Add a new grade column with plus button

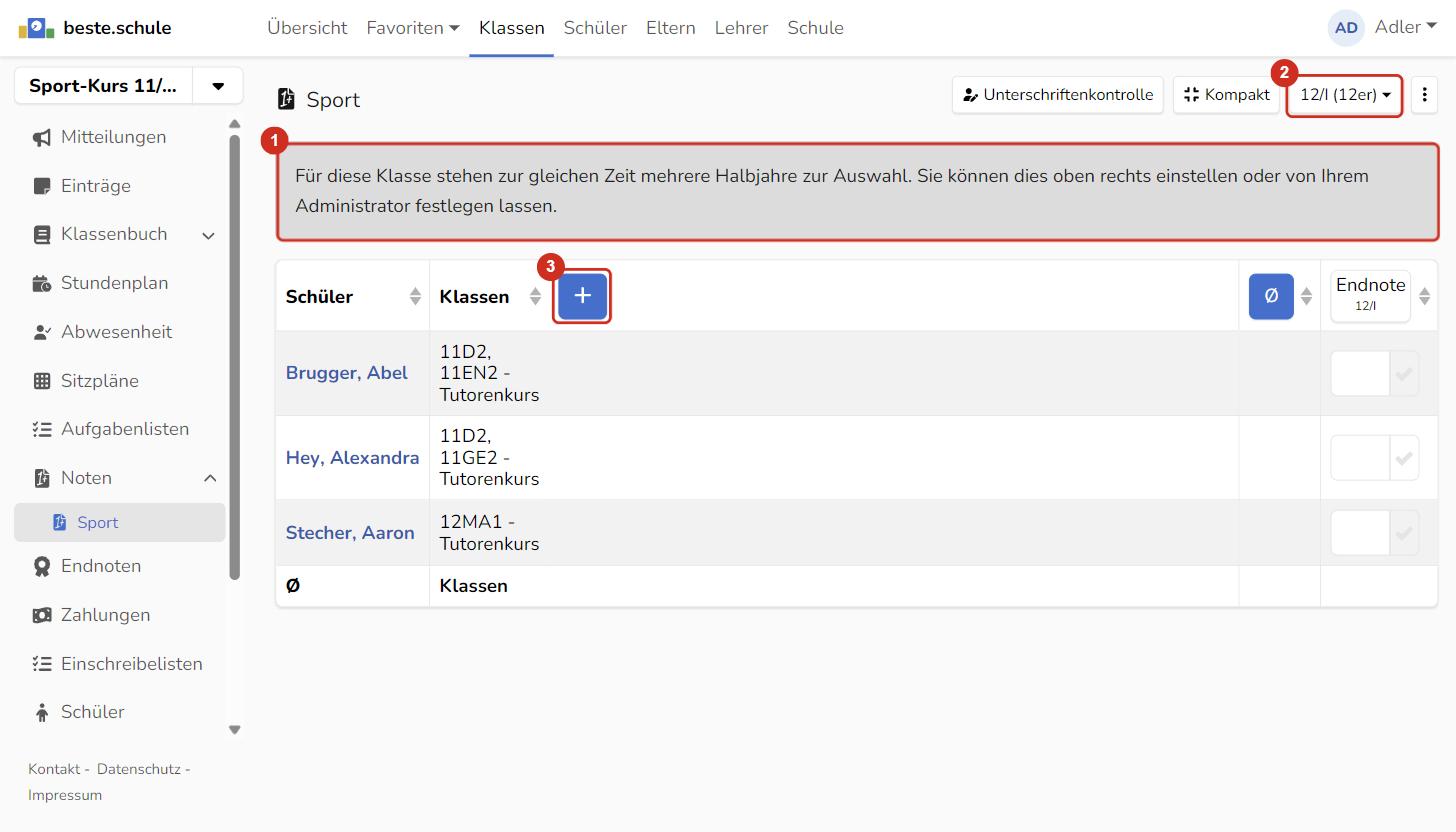point(582,296)
